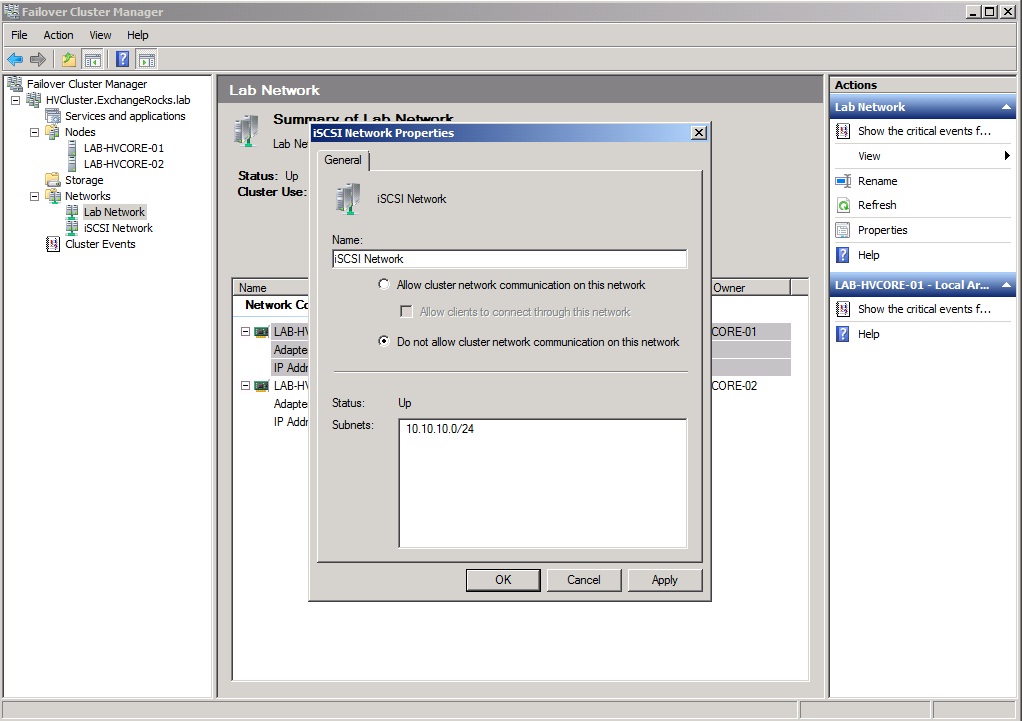Open the Action menu

click(x=58, y=35)
